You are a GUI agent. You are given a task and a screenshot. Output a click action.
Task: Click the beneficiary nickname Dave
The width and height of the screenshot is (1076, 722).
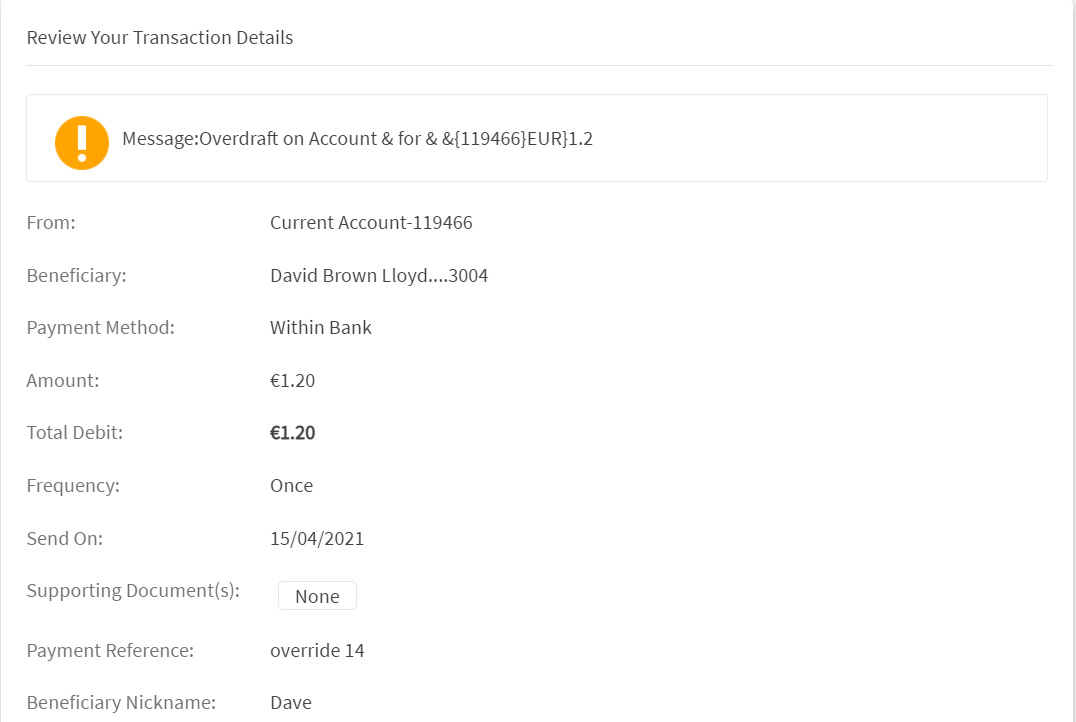[291, 703]
